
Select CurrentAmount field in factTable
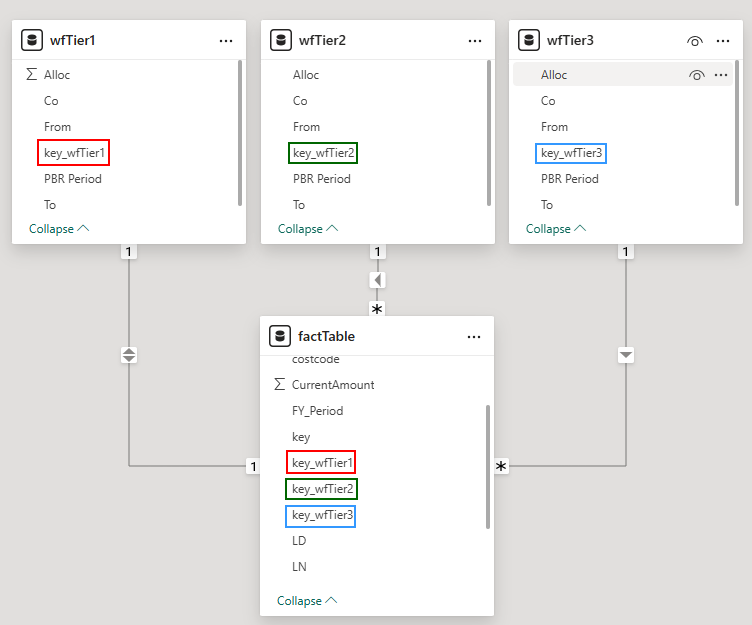tap(333, 385)
